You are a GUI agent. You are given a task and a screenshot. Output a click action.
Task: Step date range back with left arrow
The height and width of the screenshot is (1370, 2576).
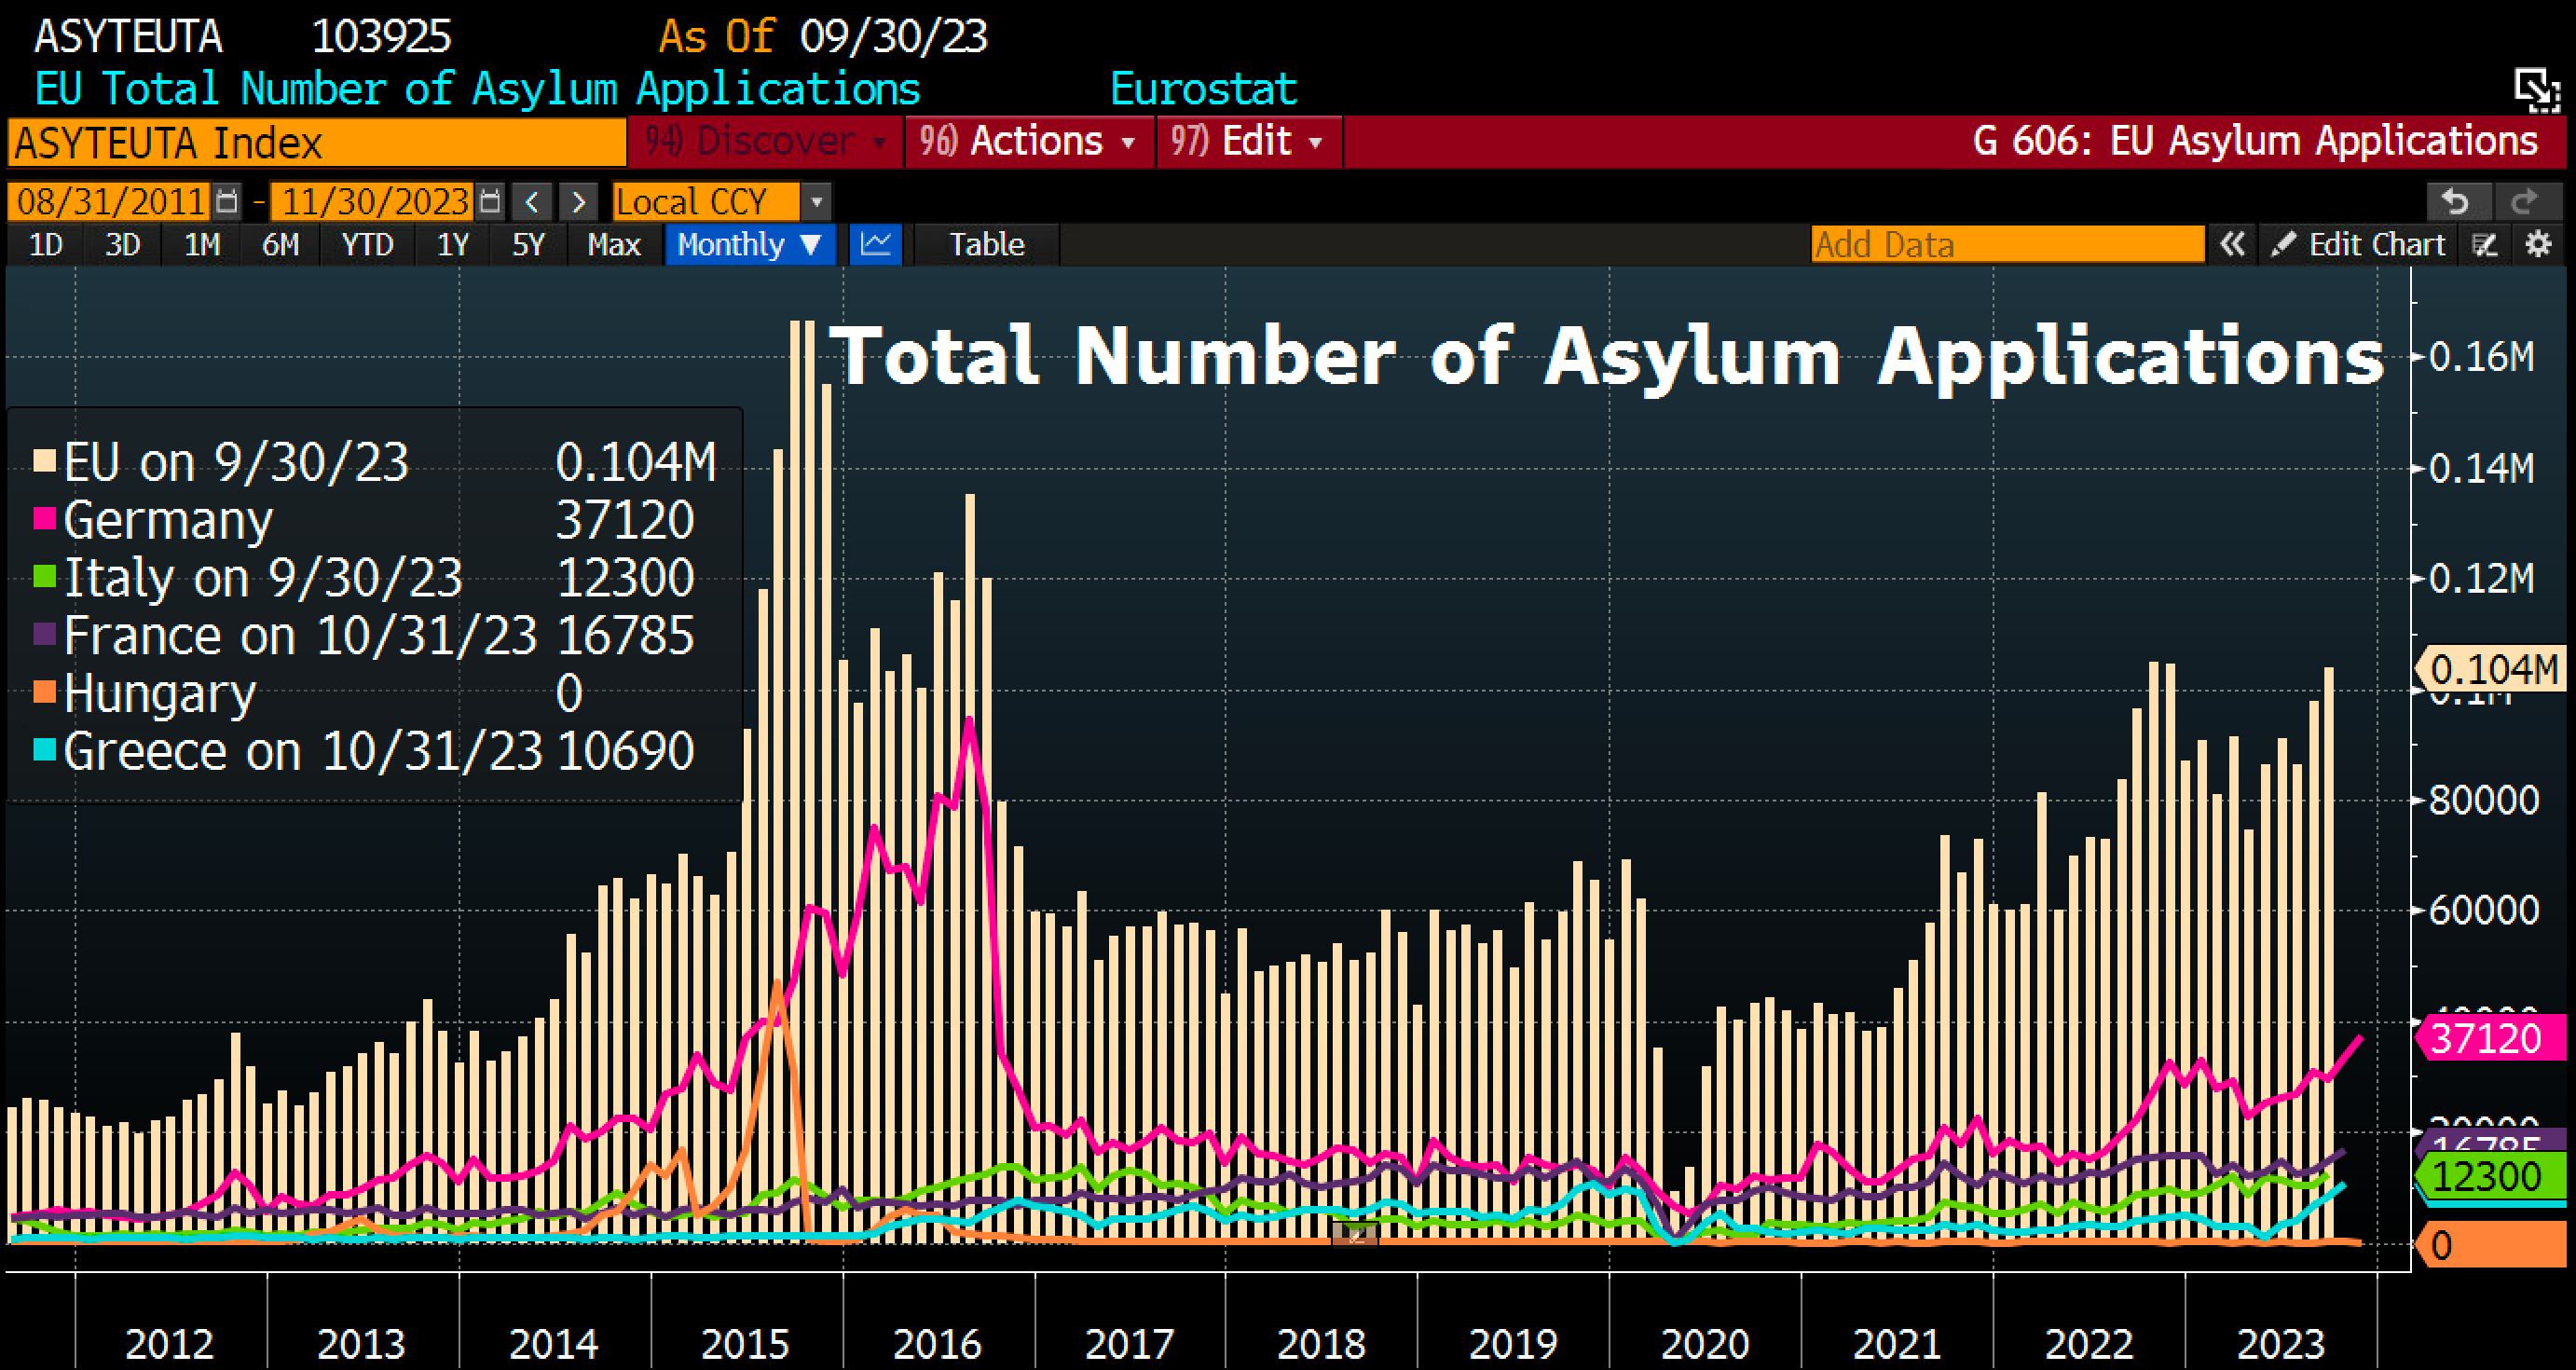click(532, 202)
